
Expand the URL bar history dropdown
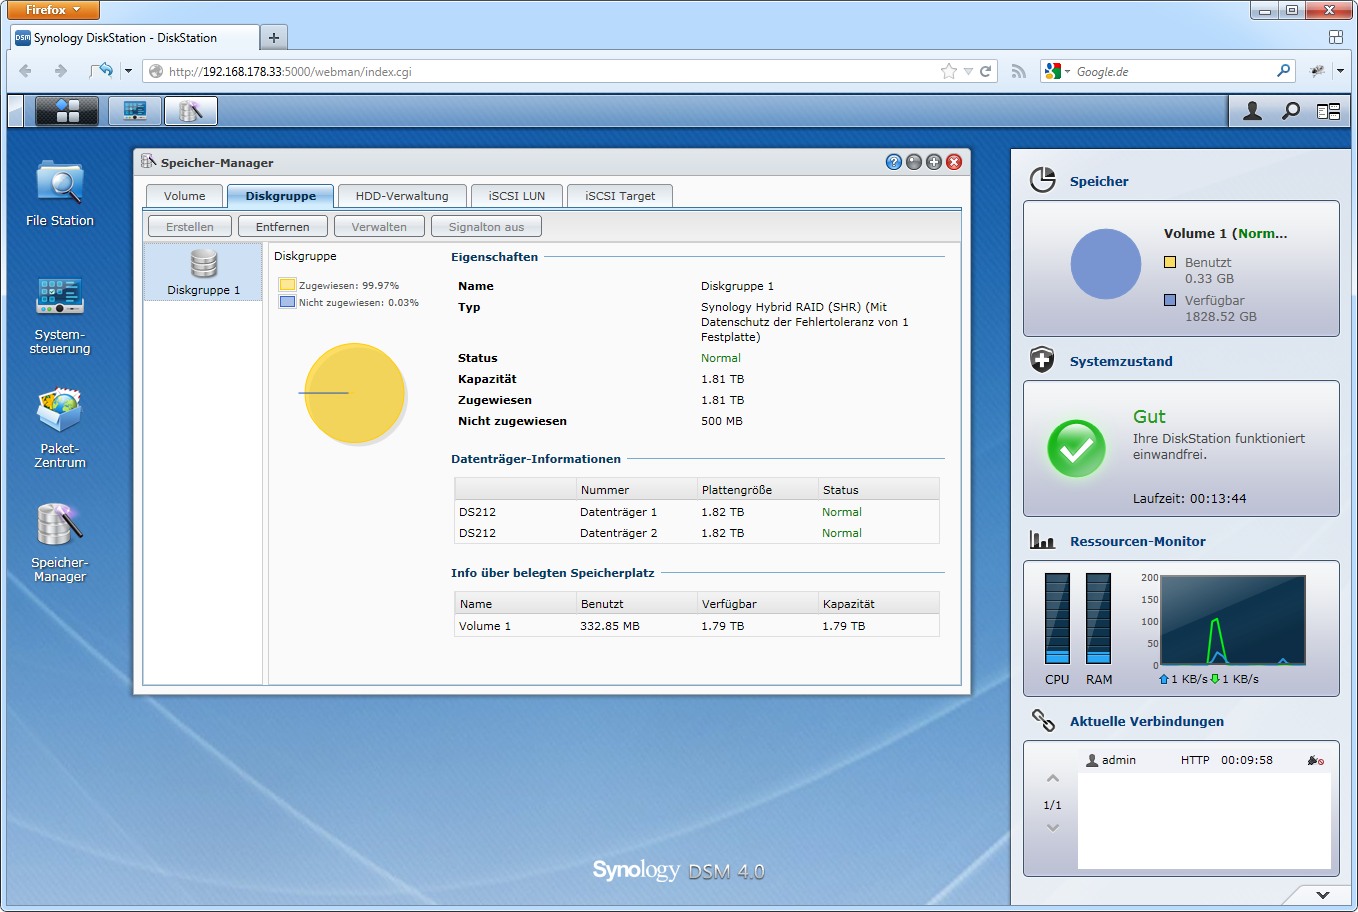point(967,71)
